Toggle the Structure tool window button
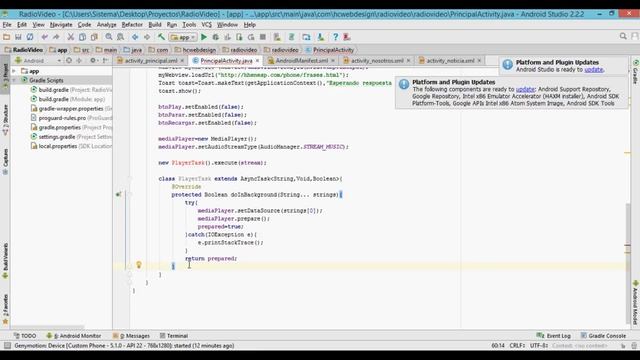640x360 pixels. [x=5, y=119]
